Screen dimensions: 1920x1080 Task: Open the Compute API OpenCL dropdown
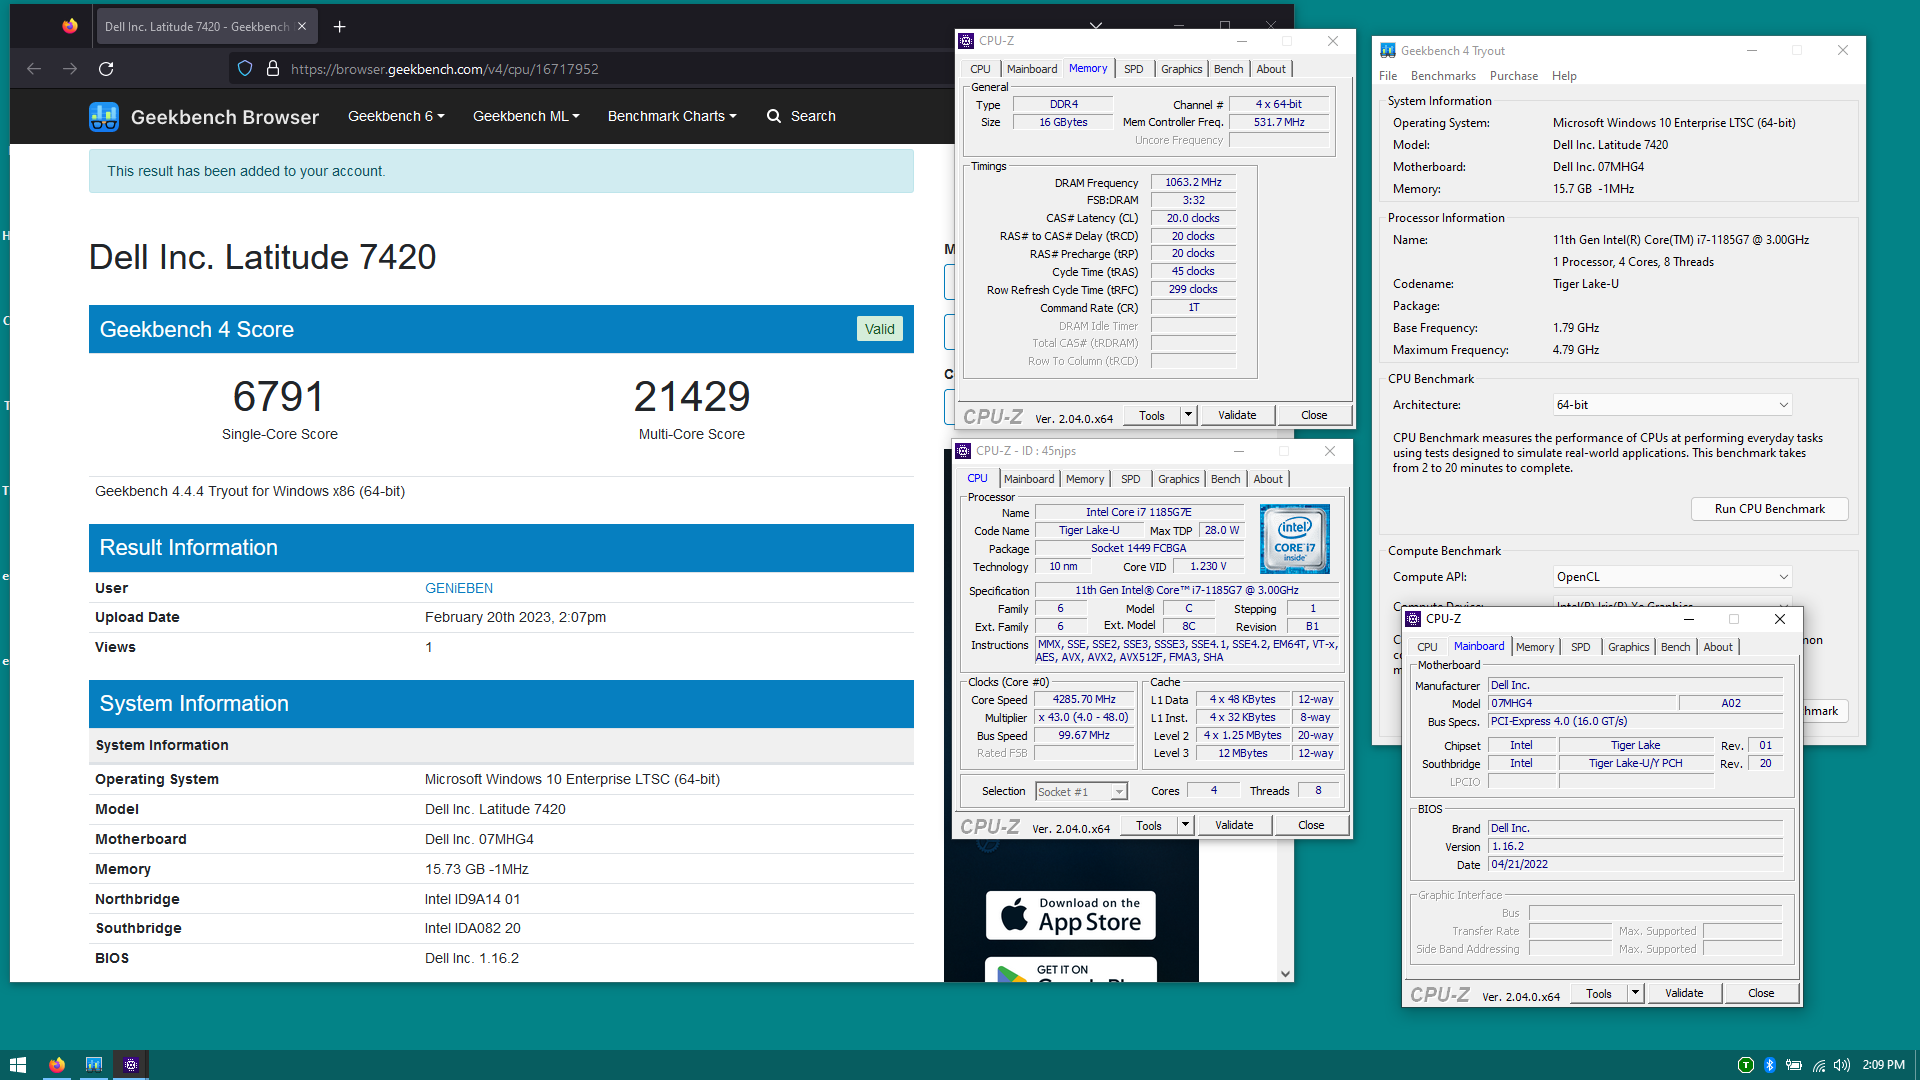1672,577
